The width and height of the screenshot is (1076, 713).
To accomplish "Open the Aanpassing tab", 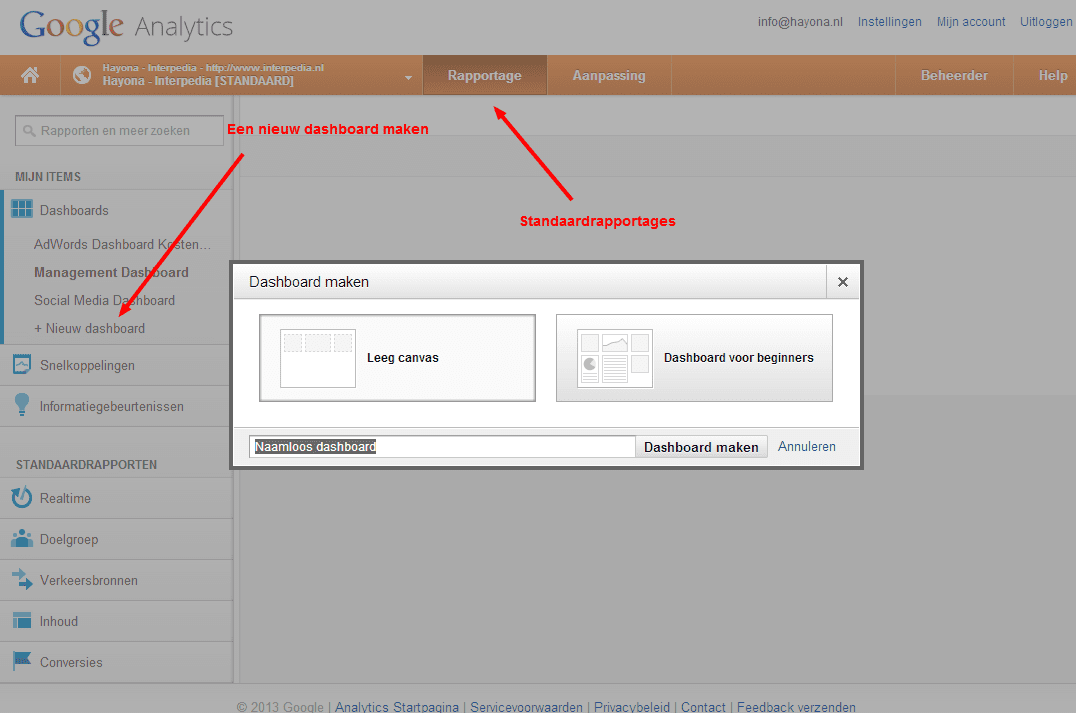I will pyautogui.click(x=609, y=75).
